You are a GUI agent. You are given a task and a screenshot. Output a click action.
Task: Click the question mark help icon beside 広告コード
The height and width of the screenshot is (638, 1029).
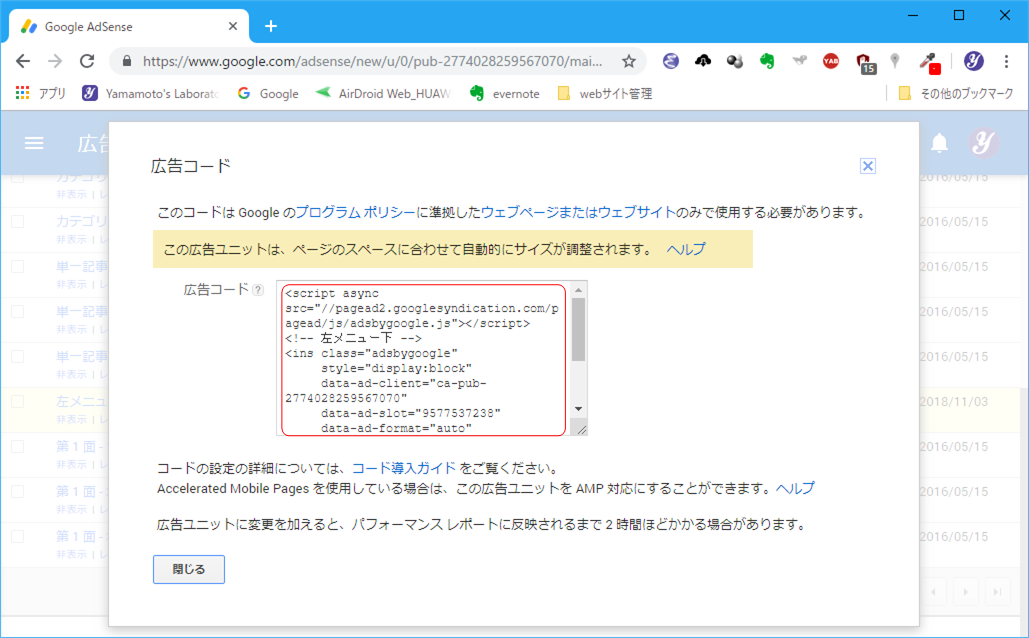point(258,289)
